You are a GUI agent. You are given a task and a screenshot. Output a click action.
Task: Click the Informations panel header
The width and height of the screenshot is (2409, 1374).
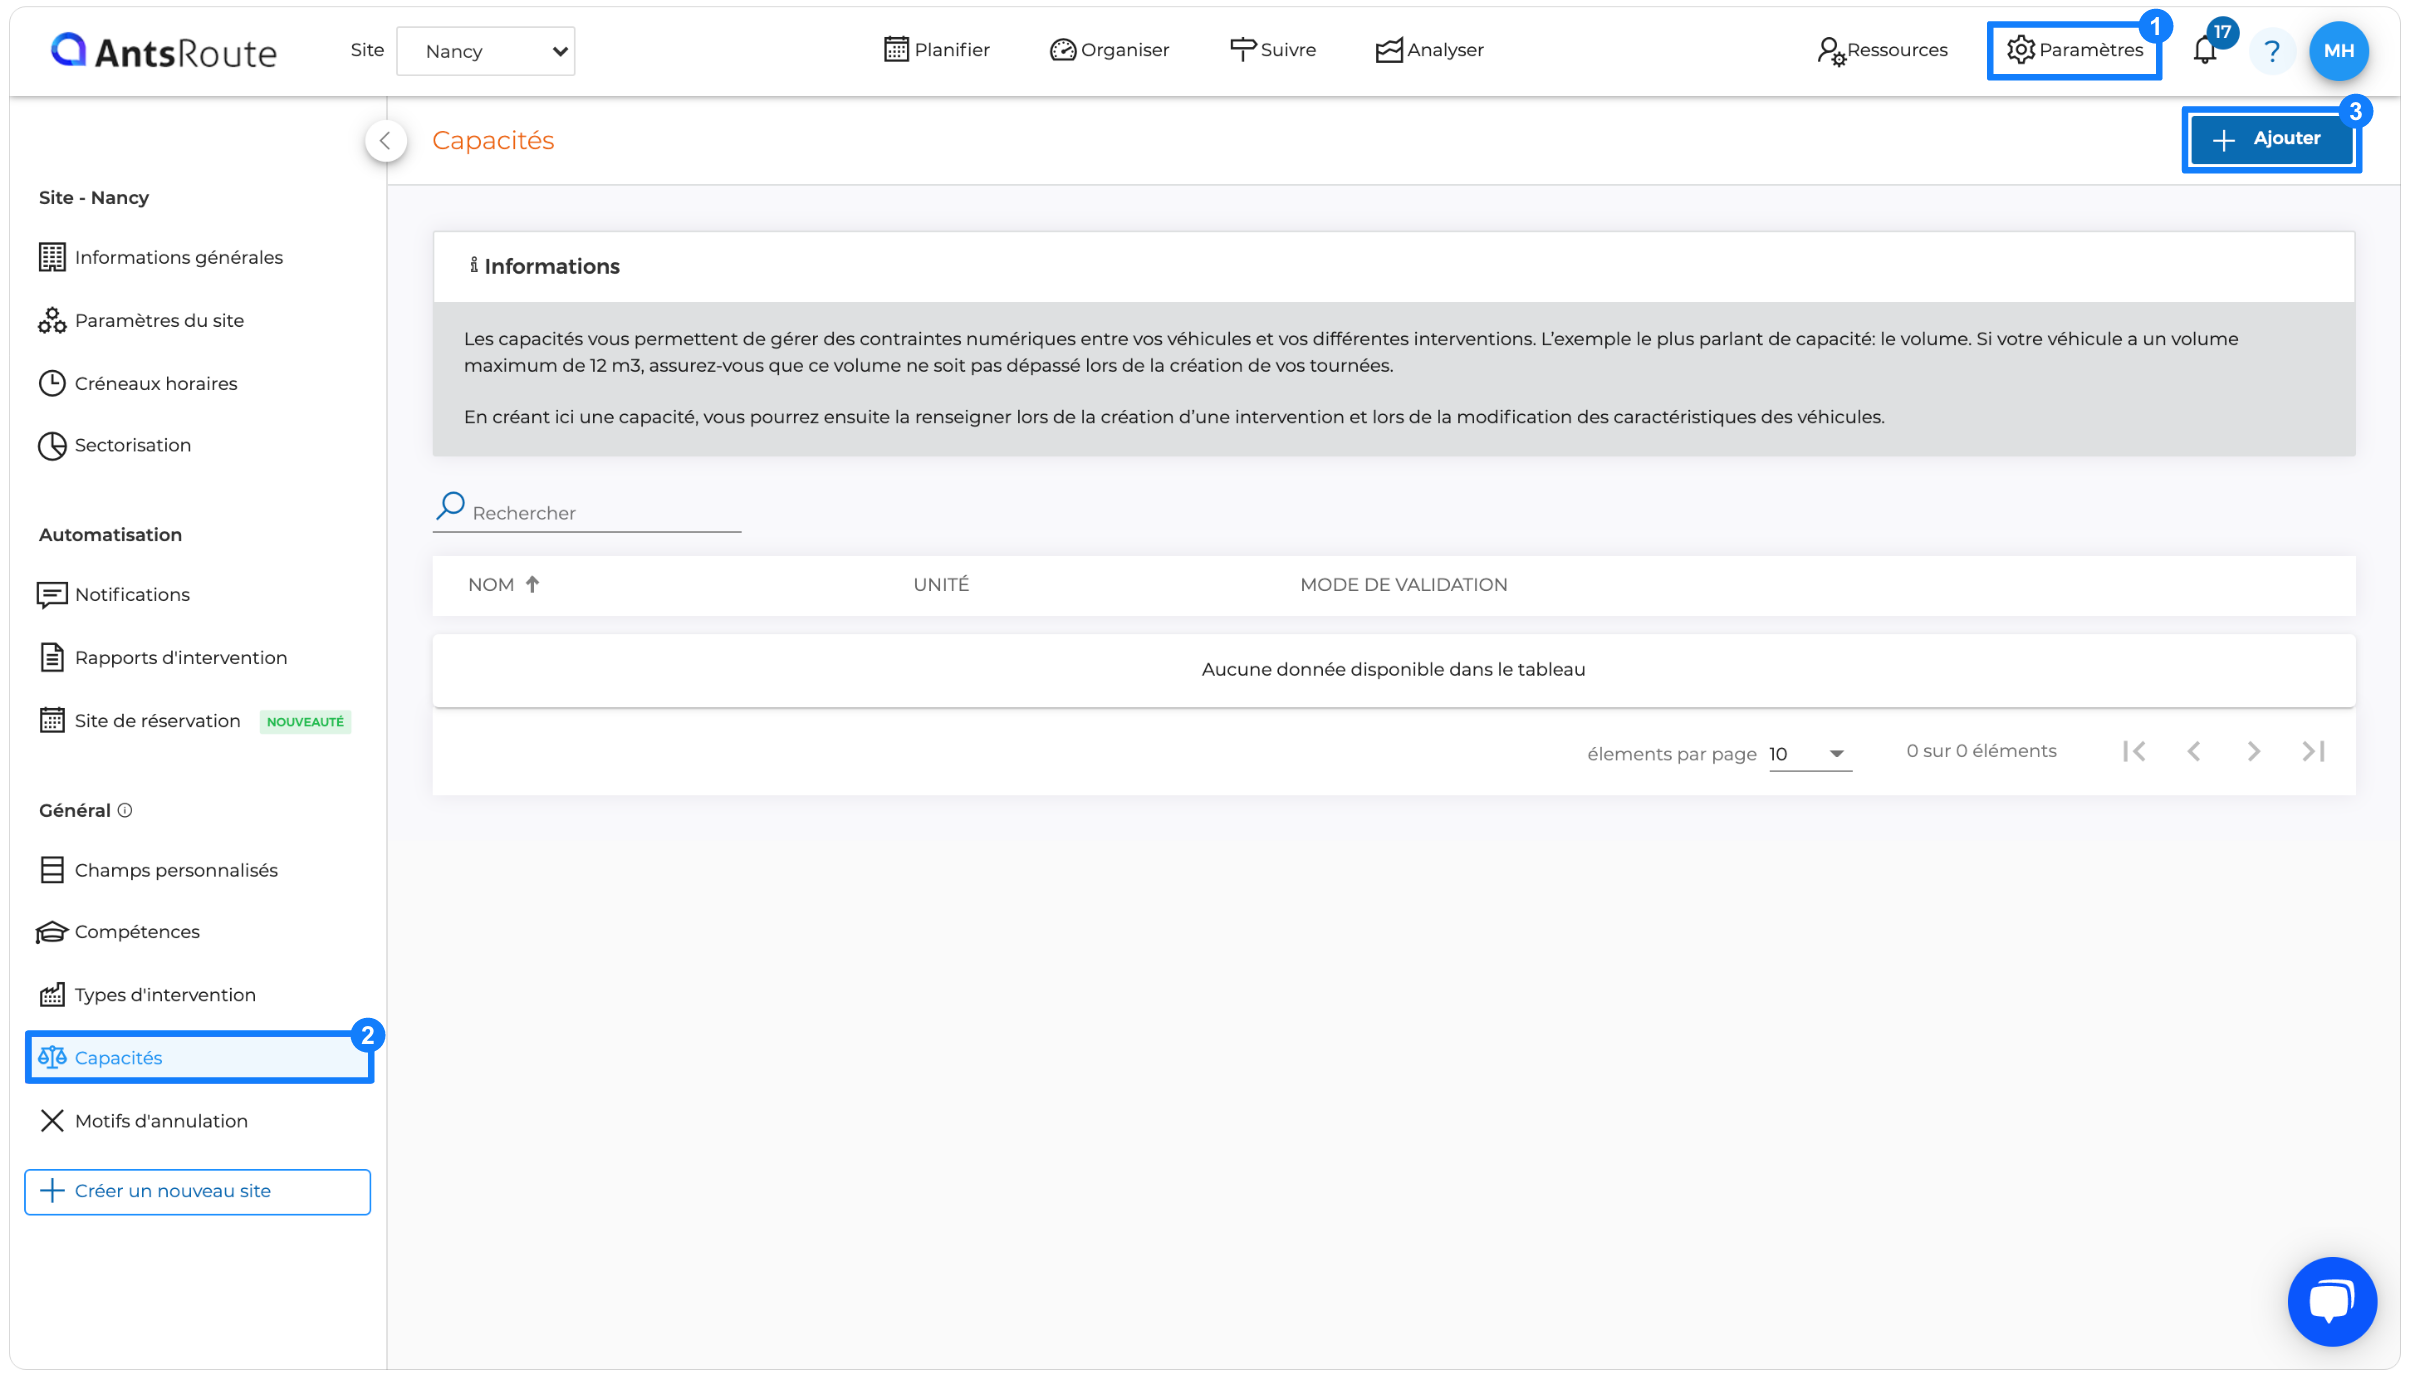1394,266
